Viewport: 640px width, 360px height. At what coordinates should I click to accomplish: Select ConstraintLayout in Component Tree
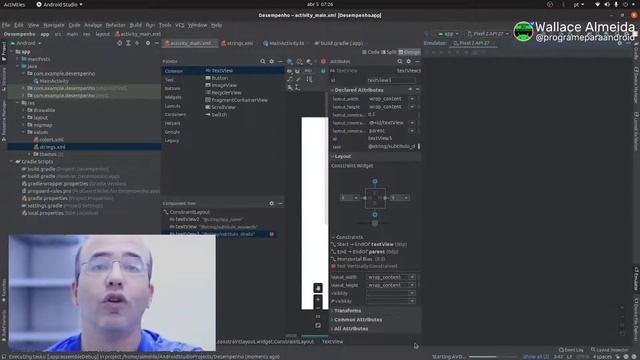186,212
